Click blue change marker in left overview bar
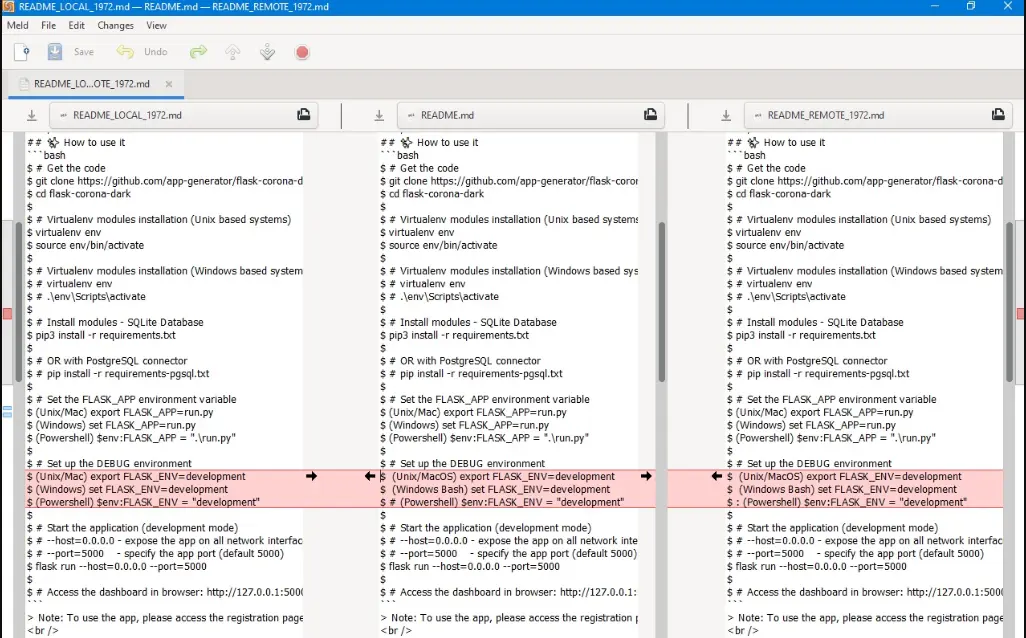The width and height of the screenshot is (1026, 638). click(x=7, y=412)
